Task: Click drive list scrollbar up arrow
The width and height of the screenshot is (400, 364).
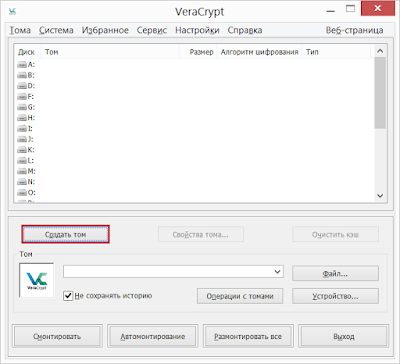Action: click(x=380, y=51)
